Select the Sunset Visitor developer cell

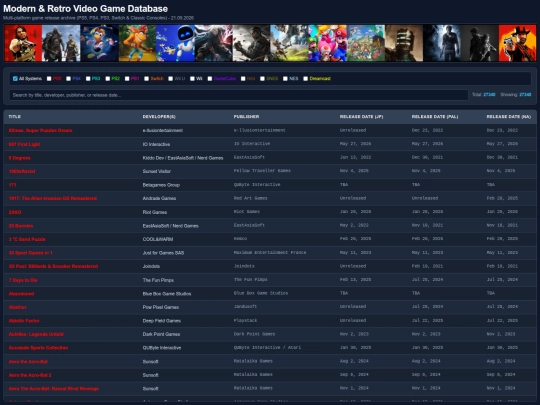[x=156, y=171]
